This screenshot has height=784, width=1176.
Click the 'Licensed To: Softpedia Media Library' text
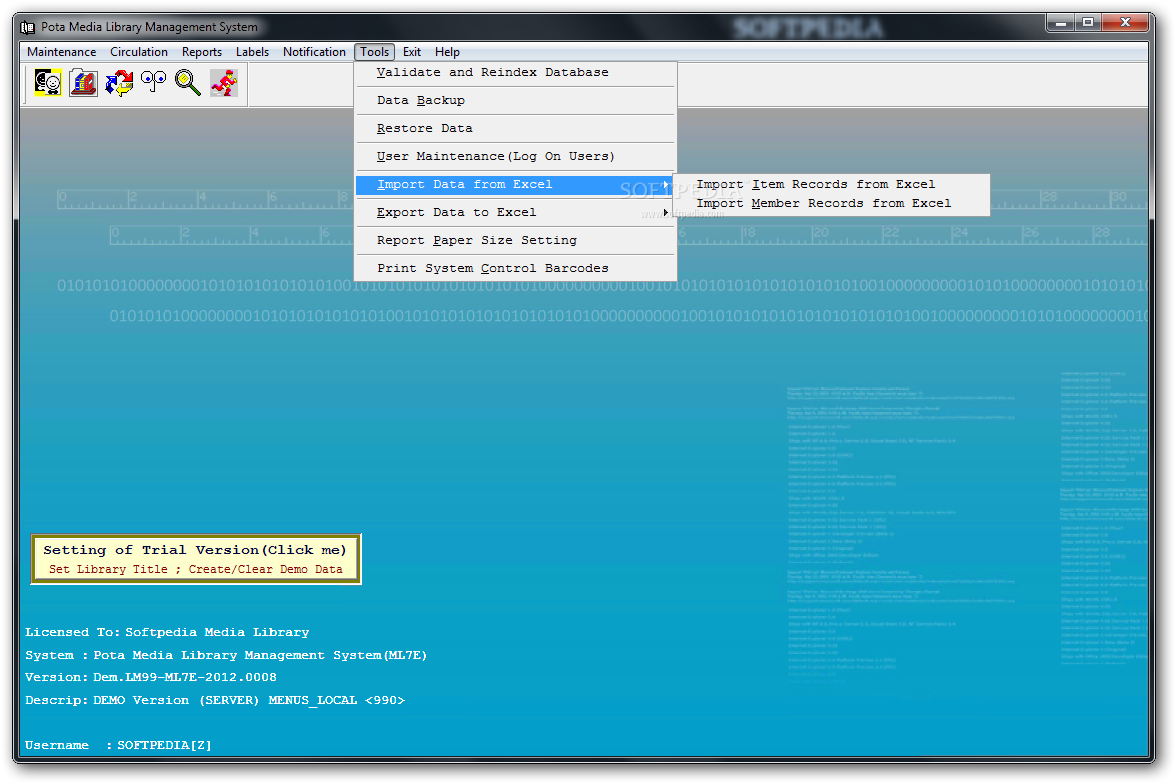pos(167,632)
